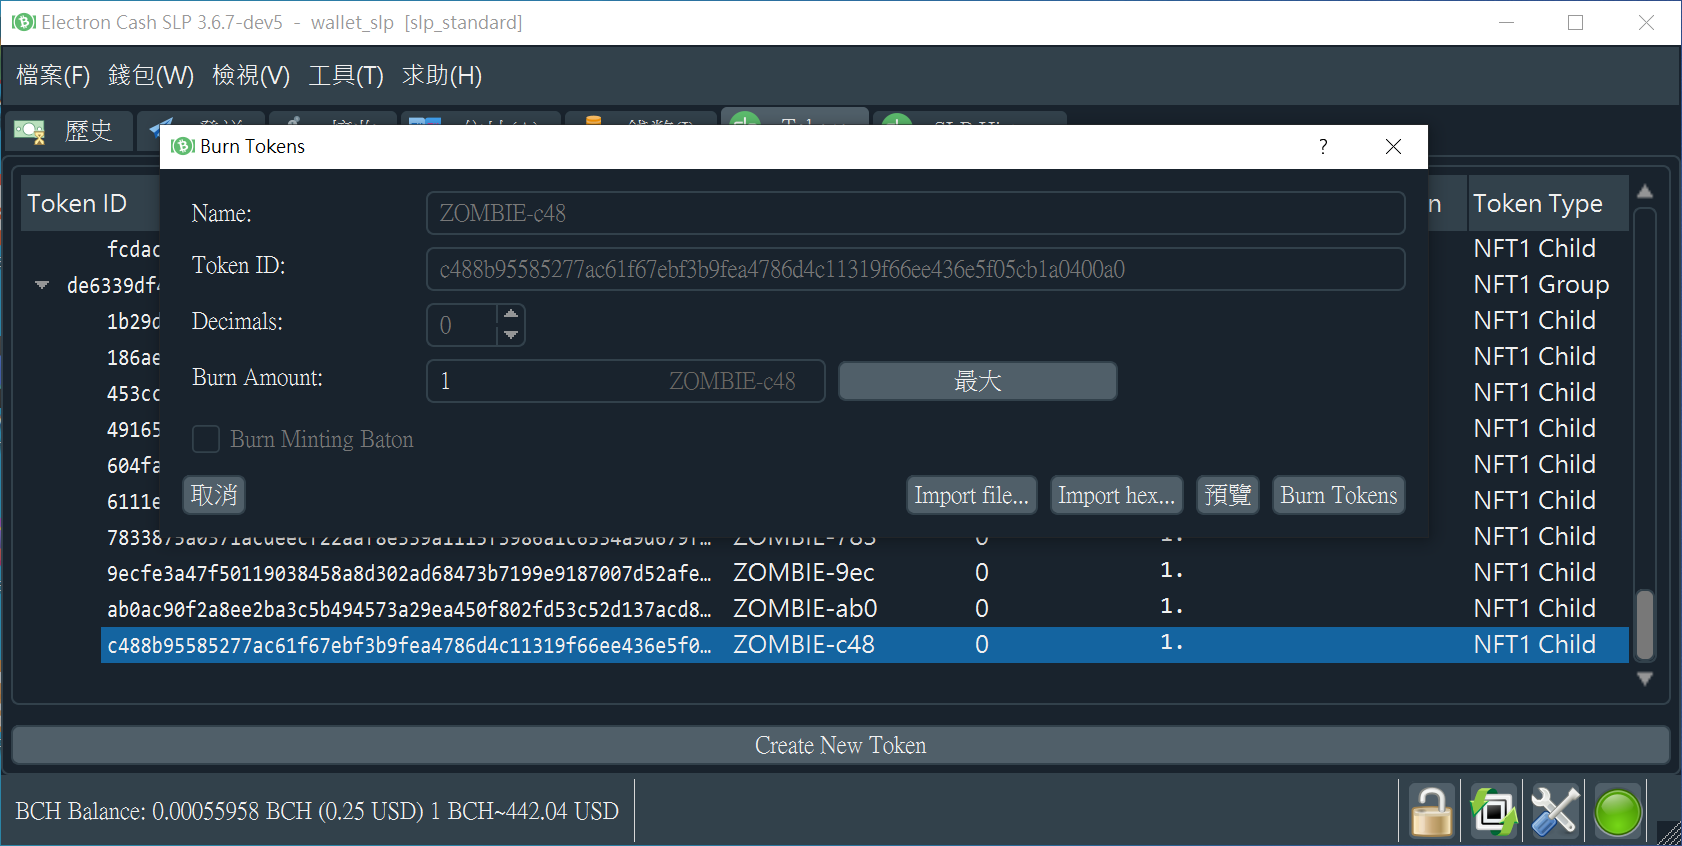Select the ZOMBIE-ab0 token row

[865, 608]
